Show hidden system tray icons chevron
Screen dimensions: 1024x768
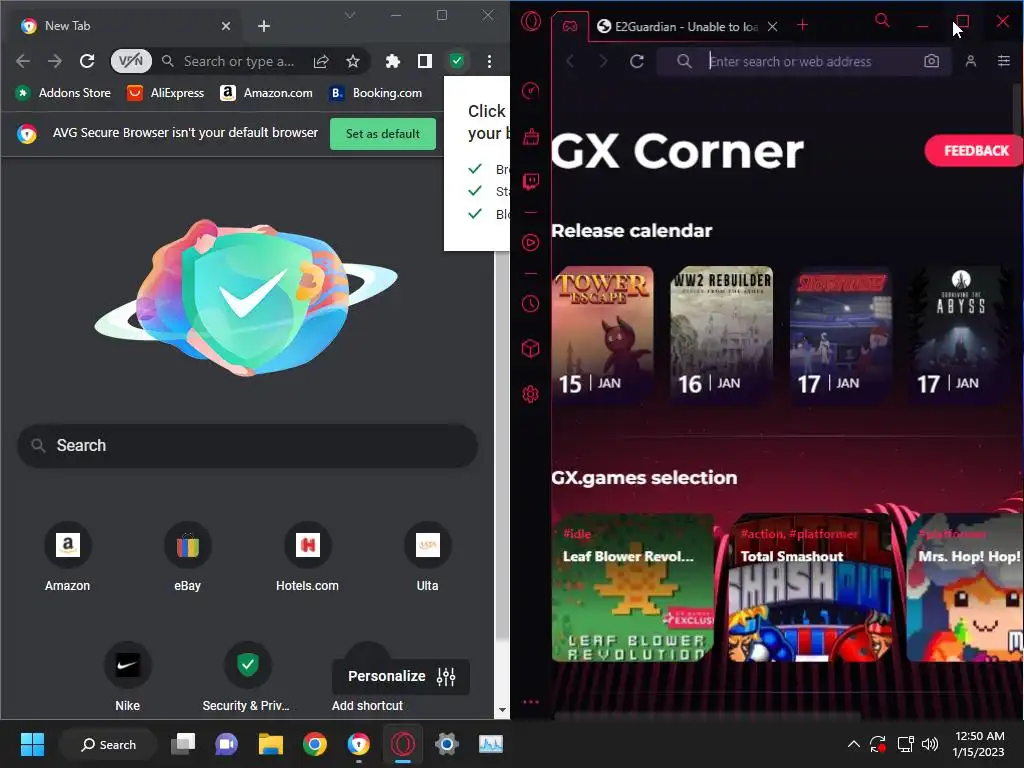(x=853, y=744)
